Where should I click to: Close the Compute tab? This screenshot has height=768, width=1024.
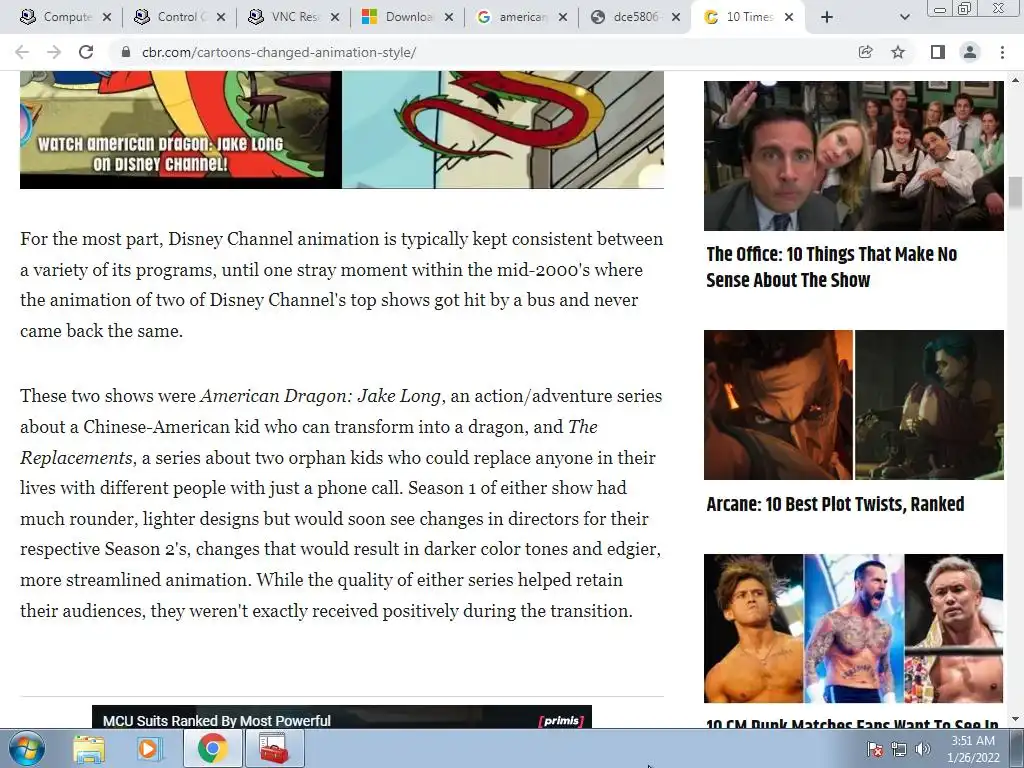point(107,17)
